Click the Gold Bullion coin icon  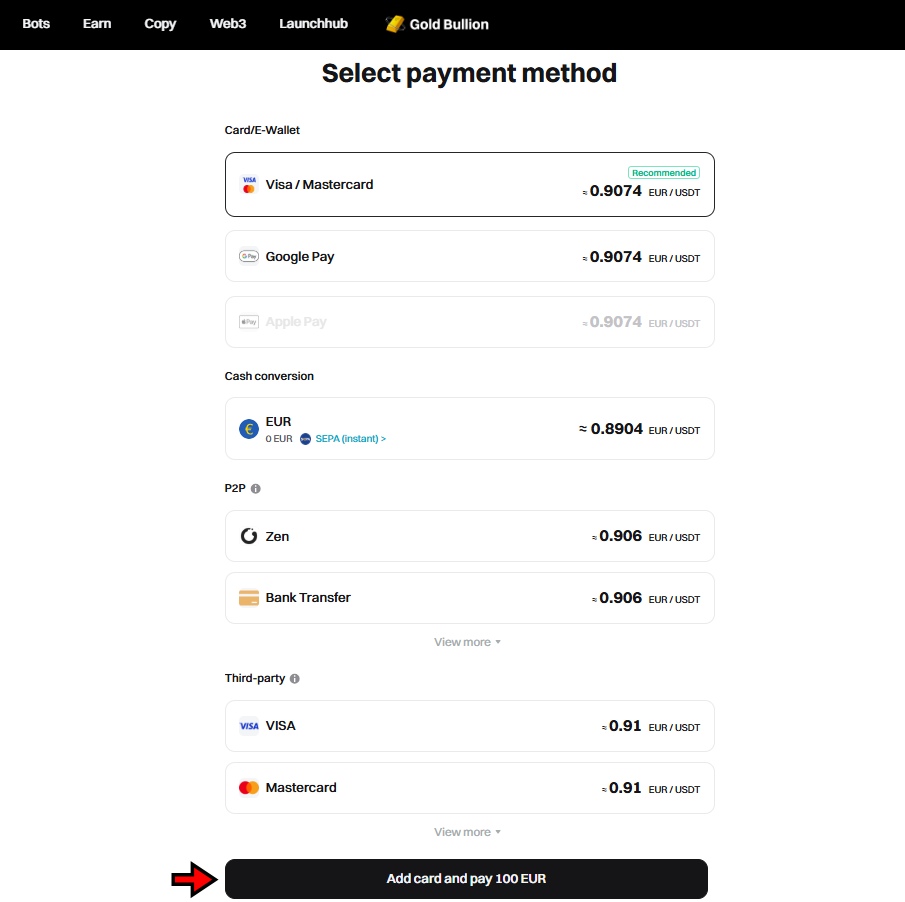coord(394,24)
